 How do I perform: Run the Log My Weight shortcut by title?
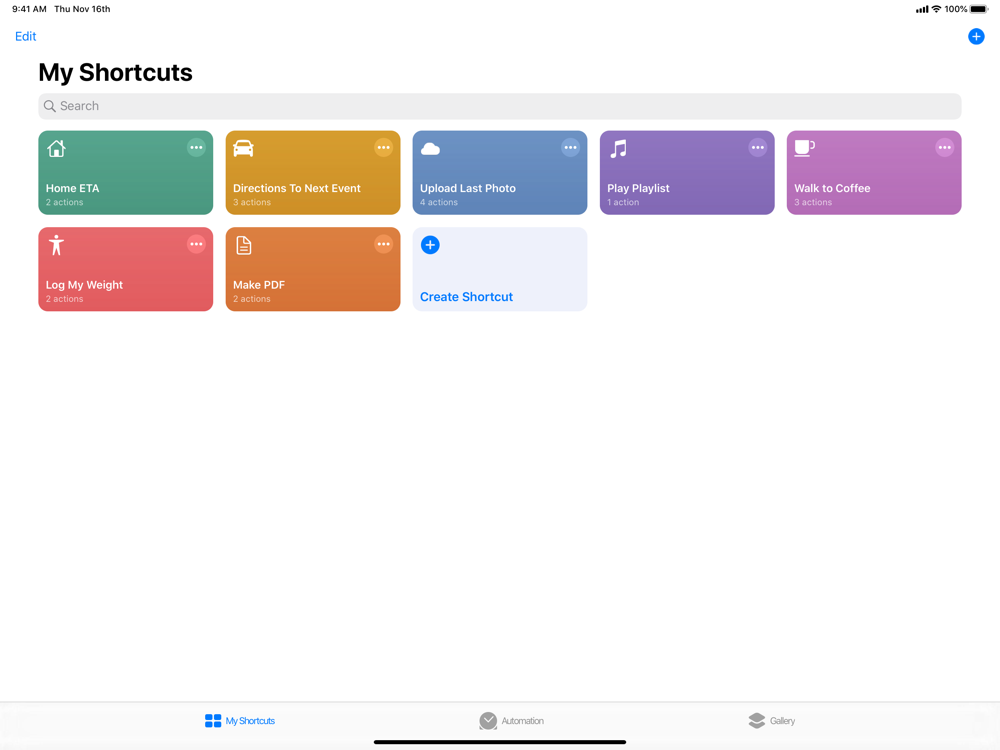84,285
